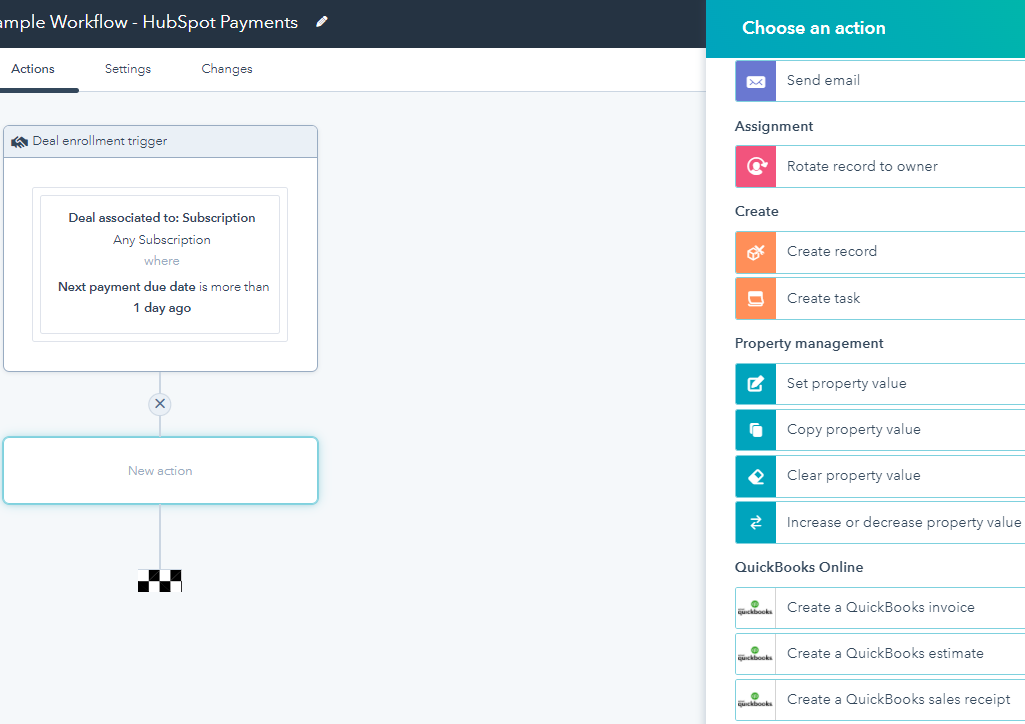Select Create a QuickBooks estimate action
Image resolution: width=1025 pixels, height=724 pixels.
tap(885, 654)
